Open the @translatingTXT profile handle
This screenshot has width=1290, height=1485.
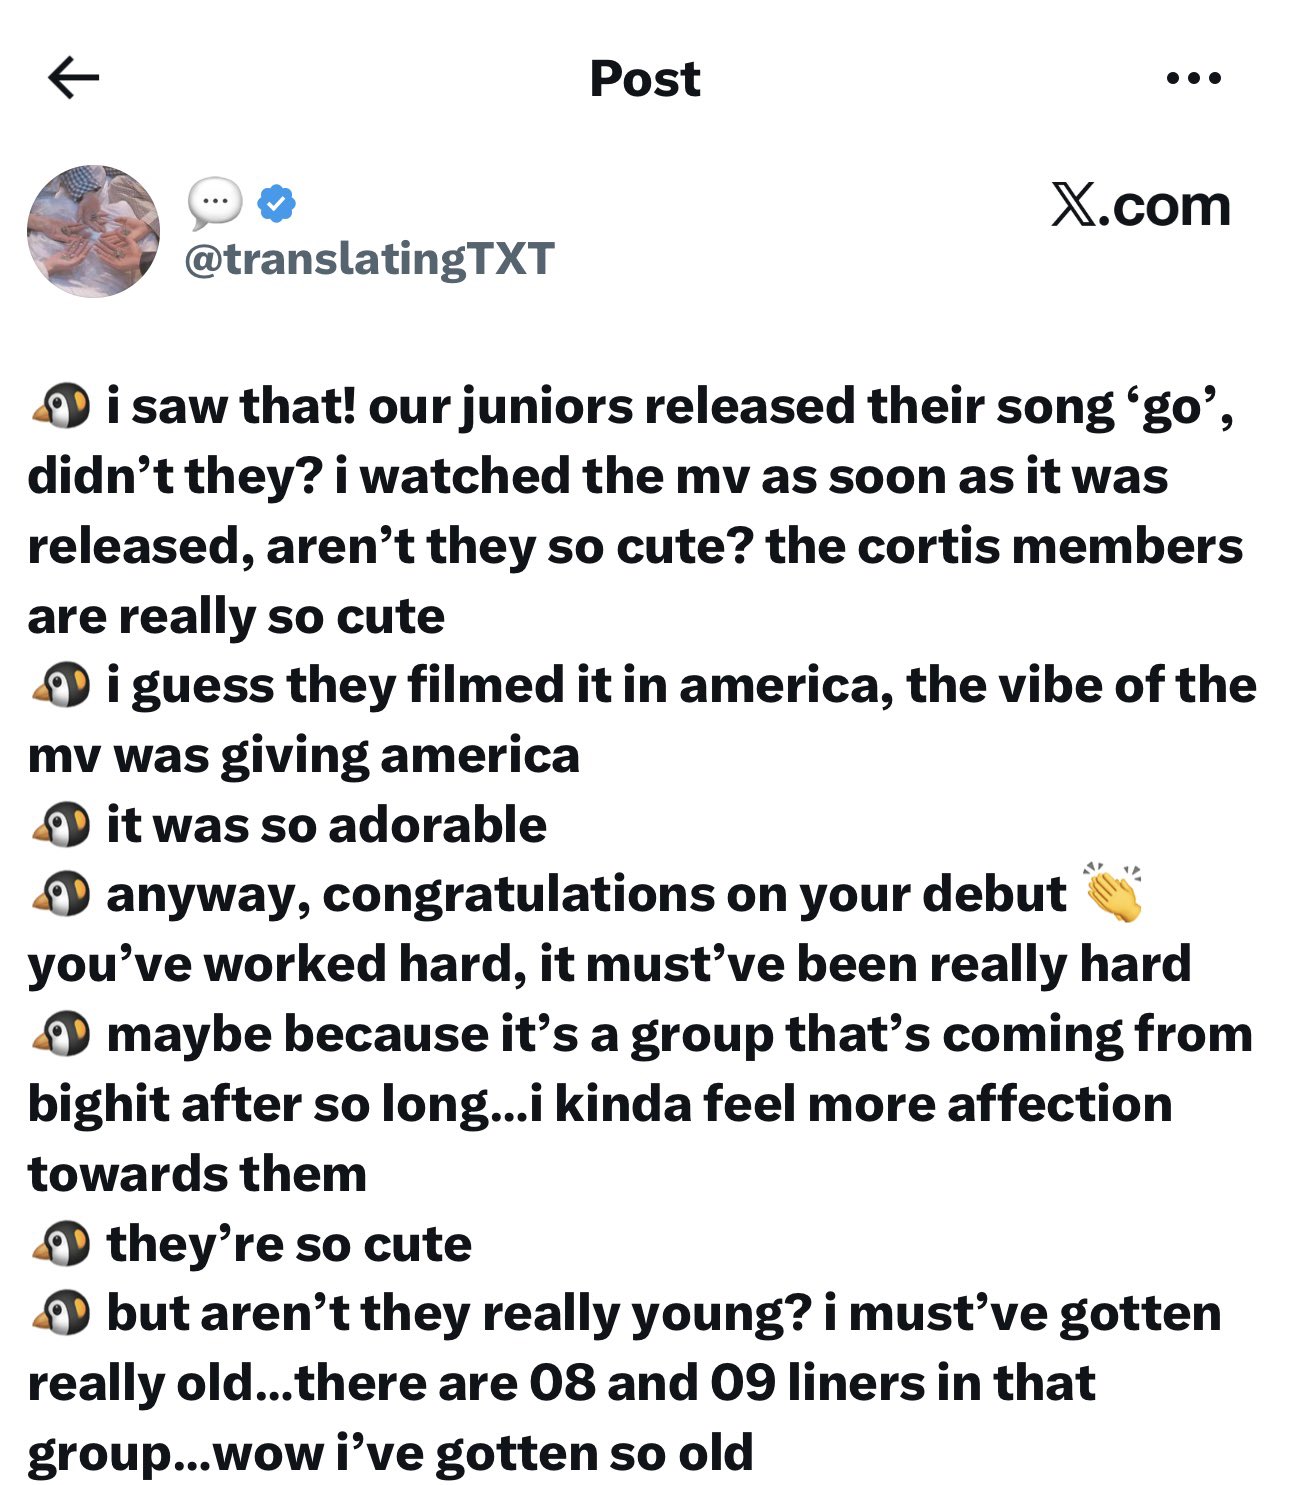(x=369, y=259)
